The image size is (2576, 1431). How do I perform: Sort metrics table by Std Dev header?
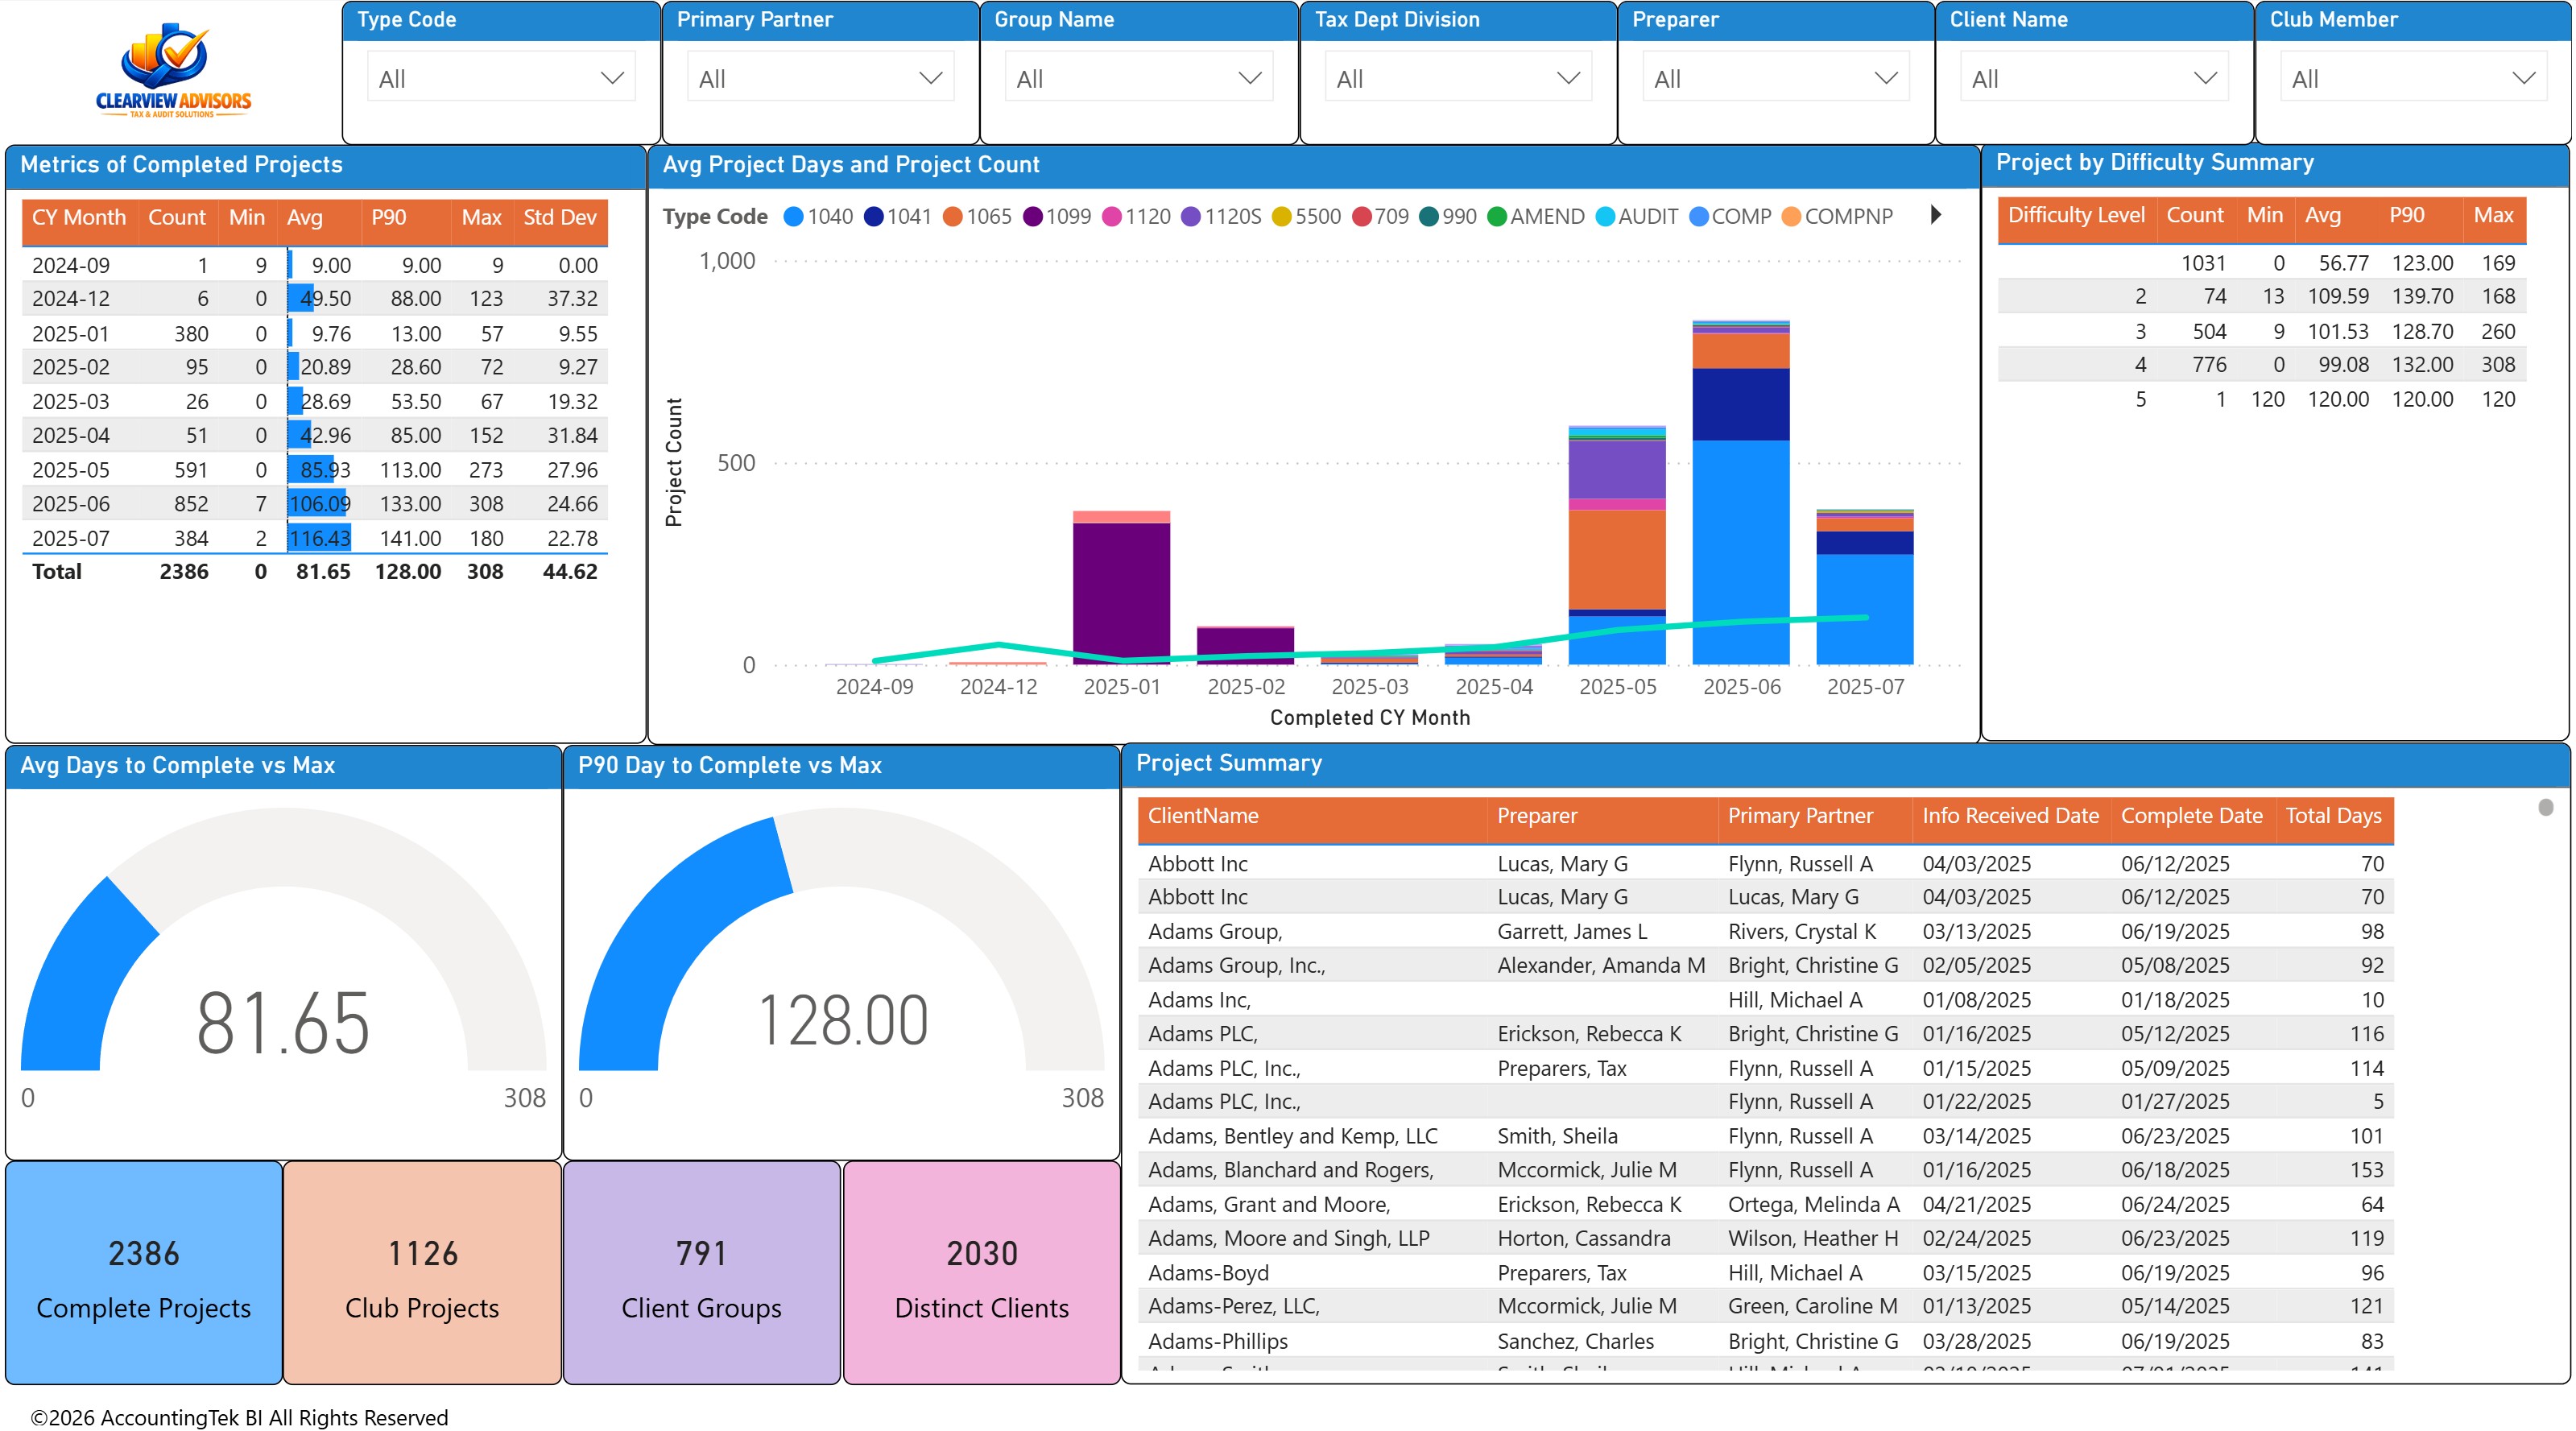pos(560,218)
